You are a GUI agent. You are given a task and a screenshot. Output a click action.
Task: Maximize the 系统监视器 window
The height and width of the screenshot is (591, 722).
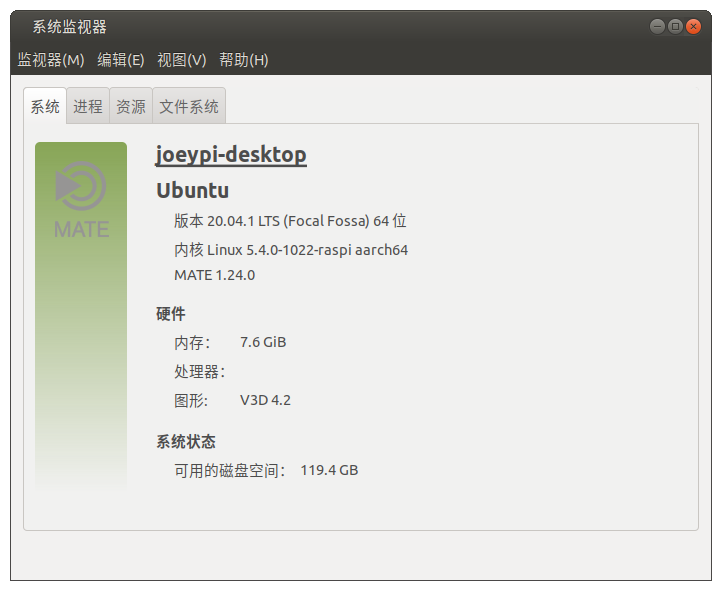(675, 27)
